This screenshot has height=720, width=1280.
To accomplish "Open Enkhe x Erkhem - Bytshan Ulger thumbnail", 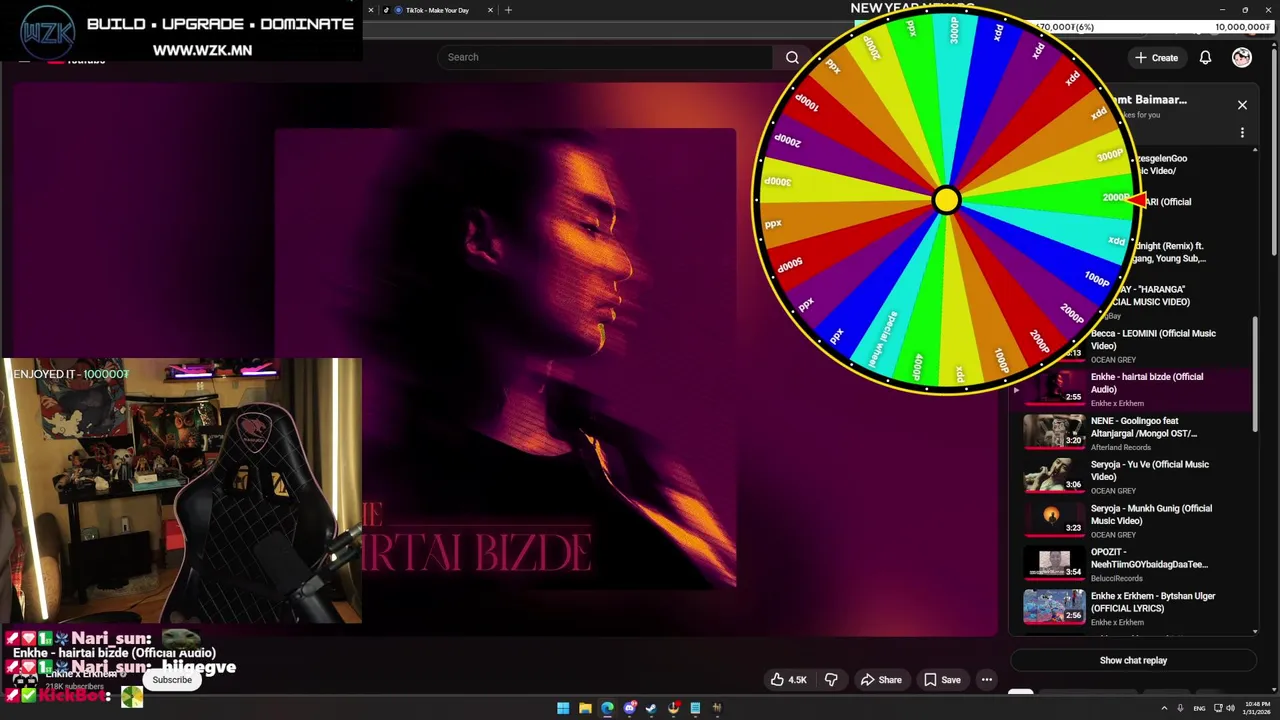I will pos(1053,607).
